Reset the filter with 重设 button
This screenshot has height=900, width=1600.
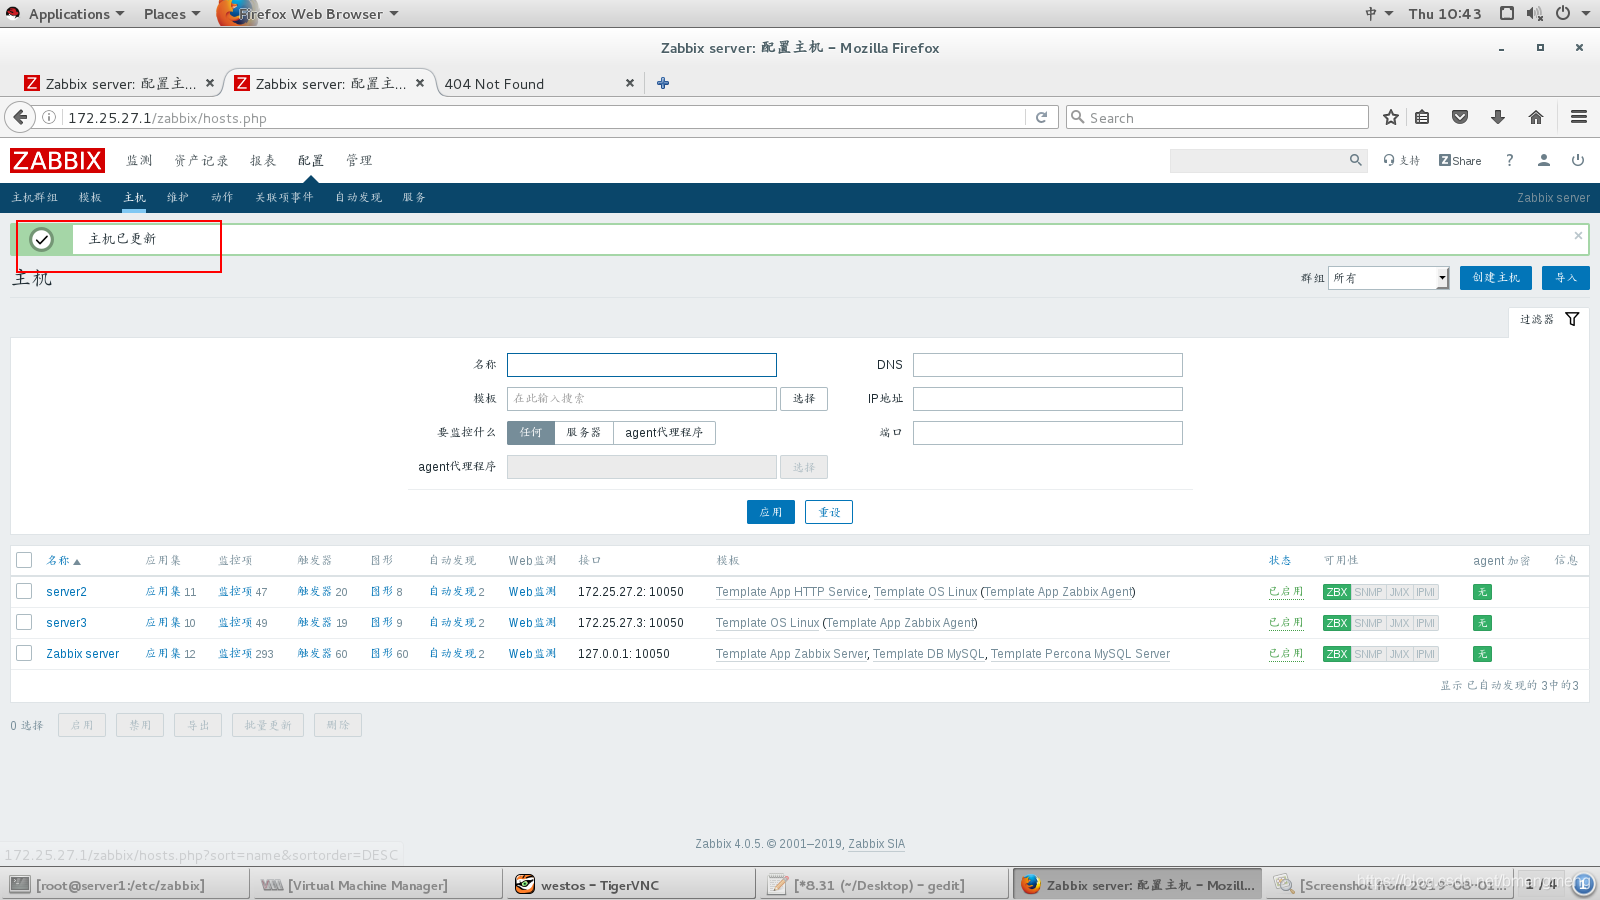[829, 512]
